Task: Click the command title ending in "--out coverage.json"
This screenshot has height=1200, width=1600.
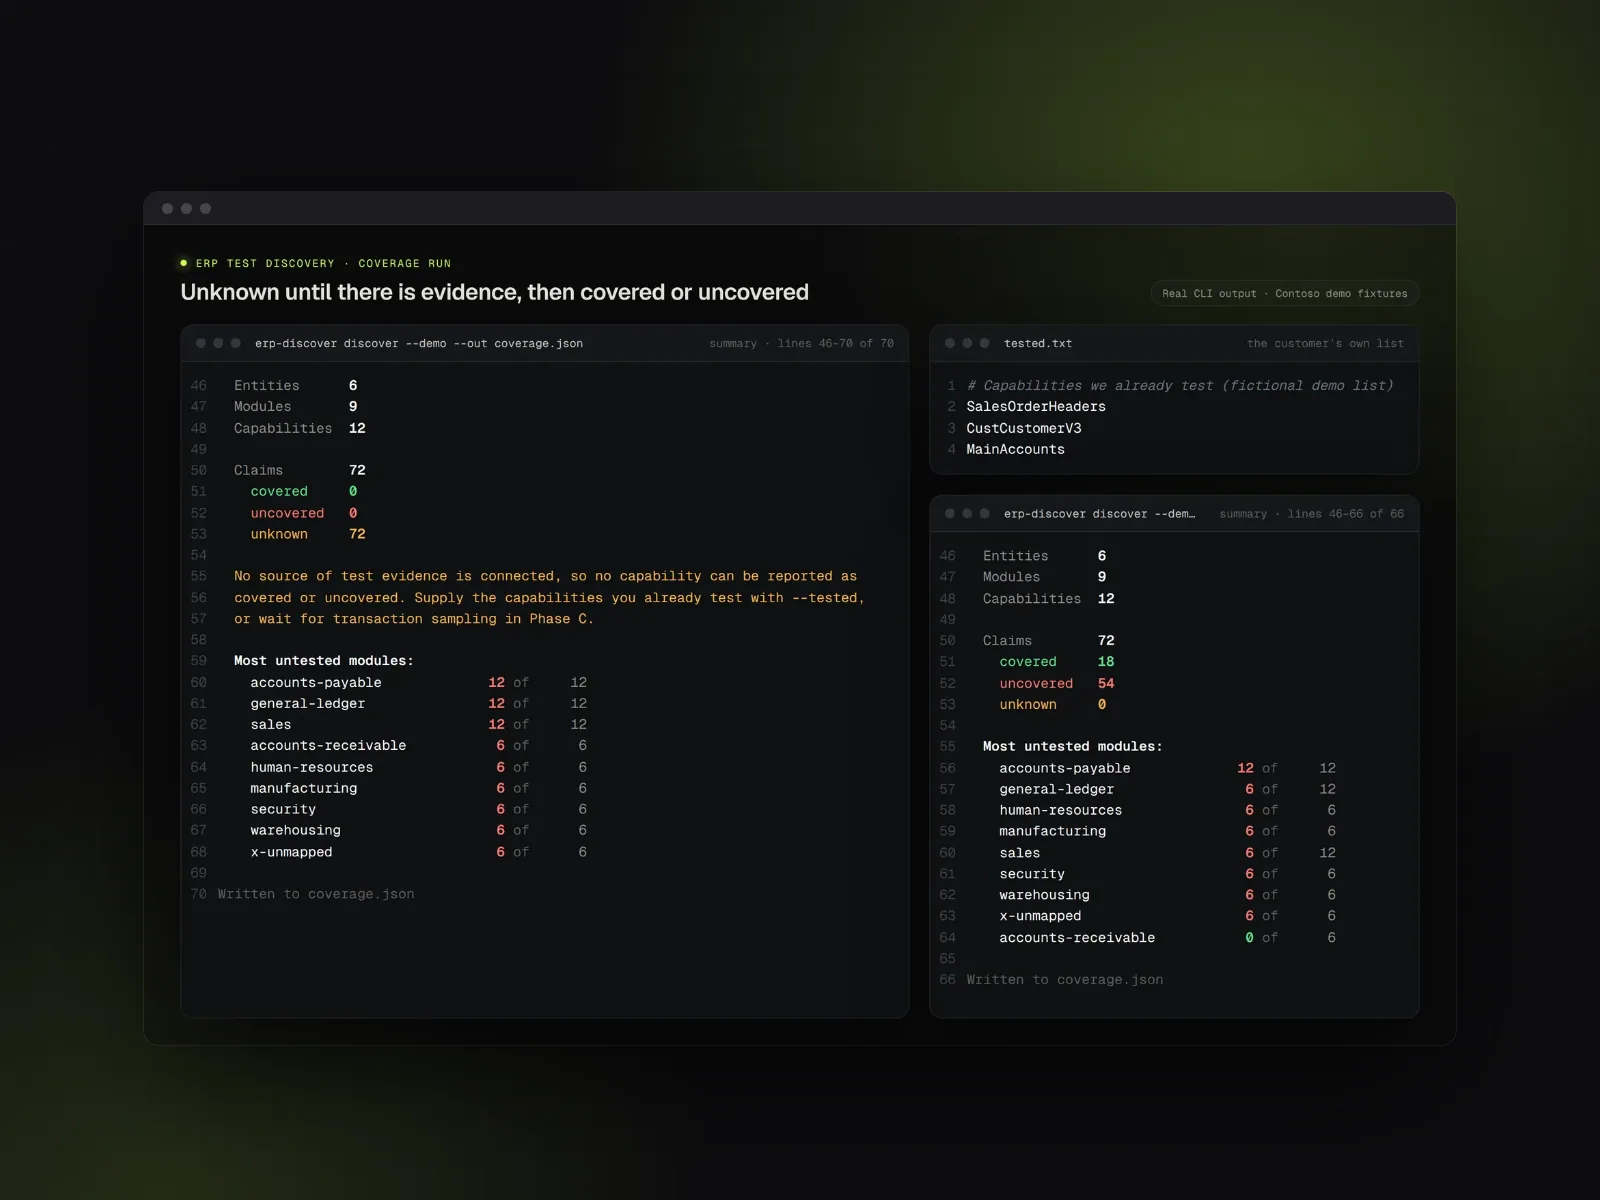Action: [419, 343]
